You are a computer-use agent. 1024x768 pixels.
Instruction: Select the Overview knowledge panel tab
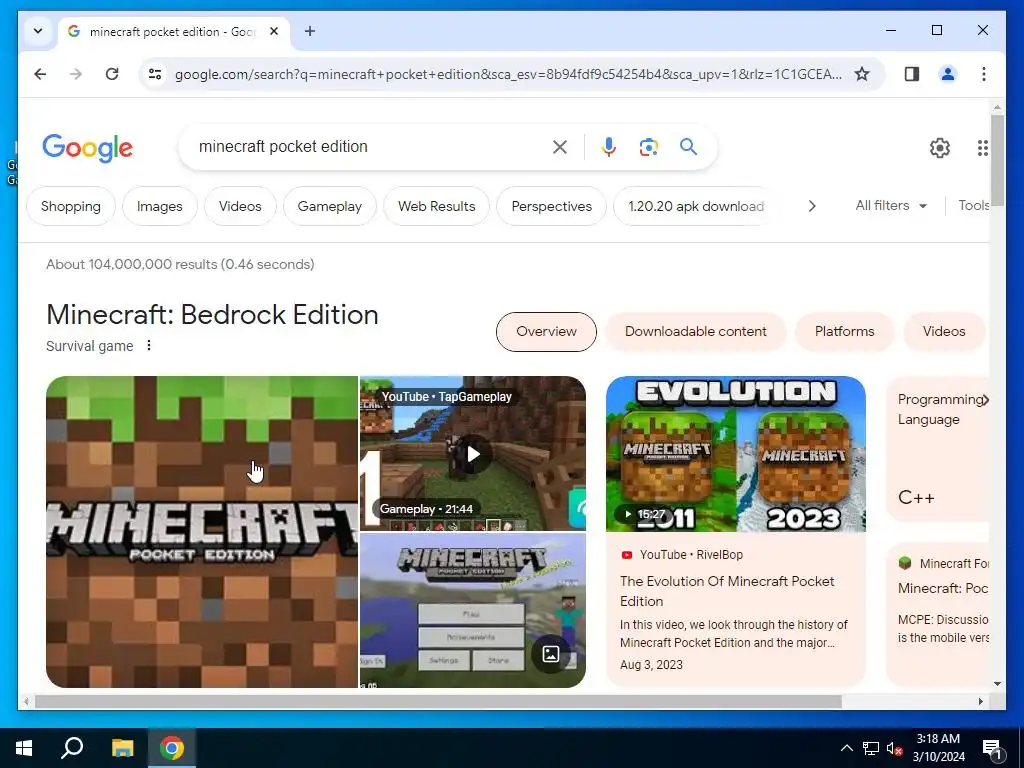tap(546, 332)
